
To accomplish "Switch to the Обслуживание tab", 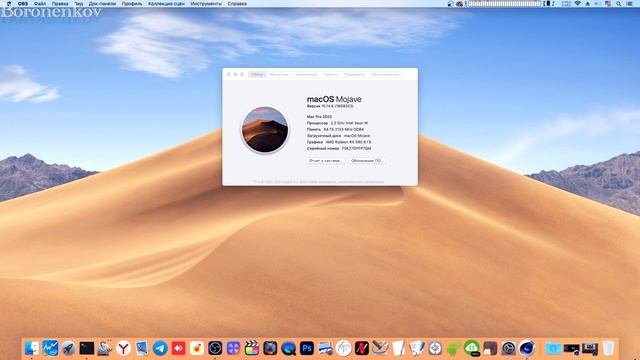I will [x=385, y=74].
